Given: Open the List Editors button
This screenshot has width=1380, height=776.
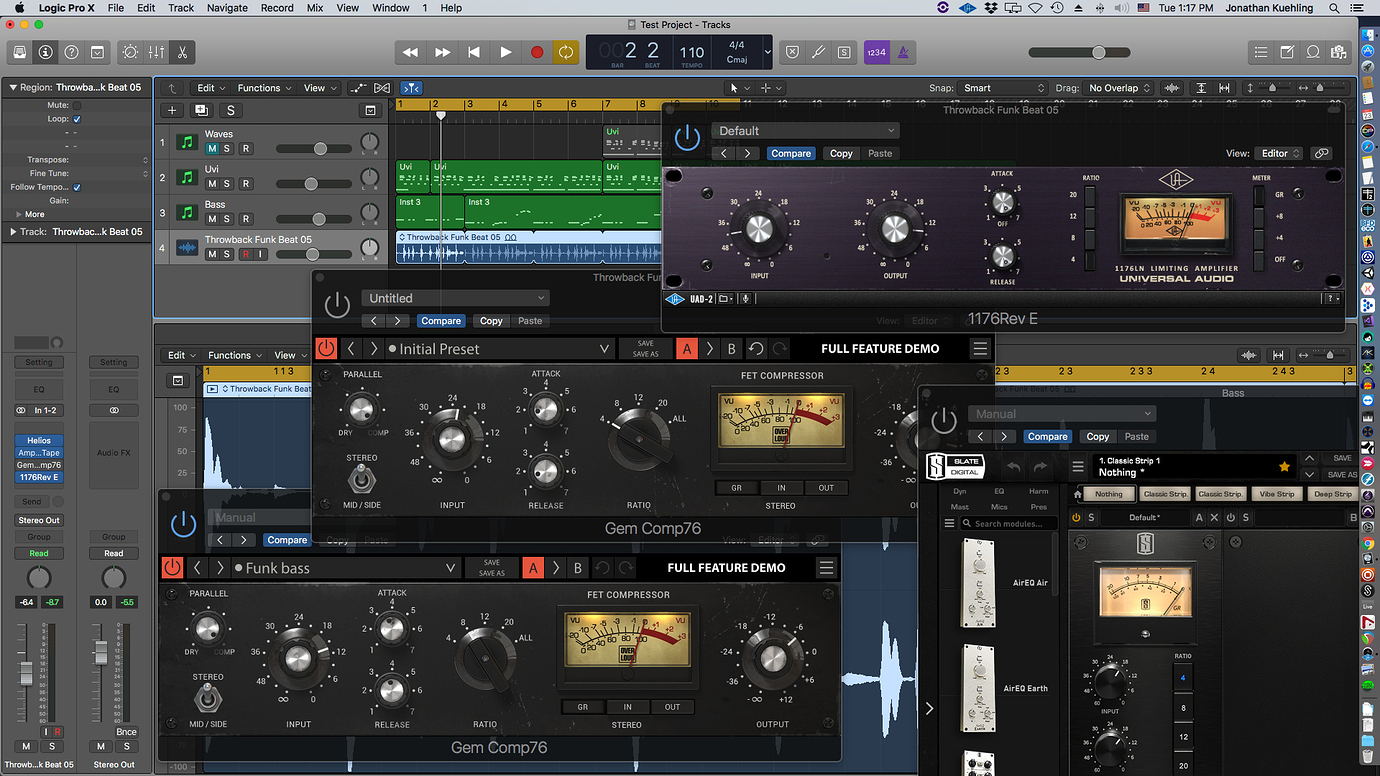Looking at the screenshot, I should point(1263,52).
